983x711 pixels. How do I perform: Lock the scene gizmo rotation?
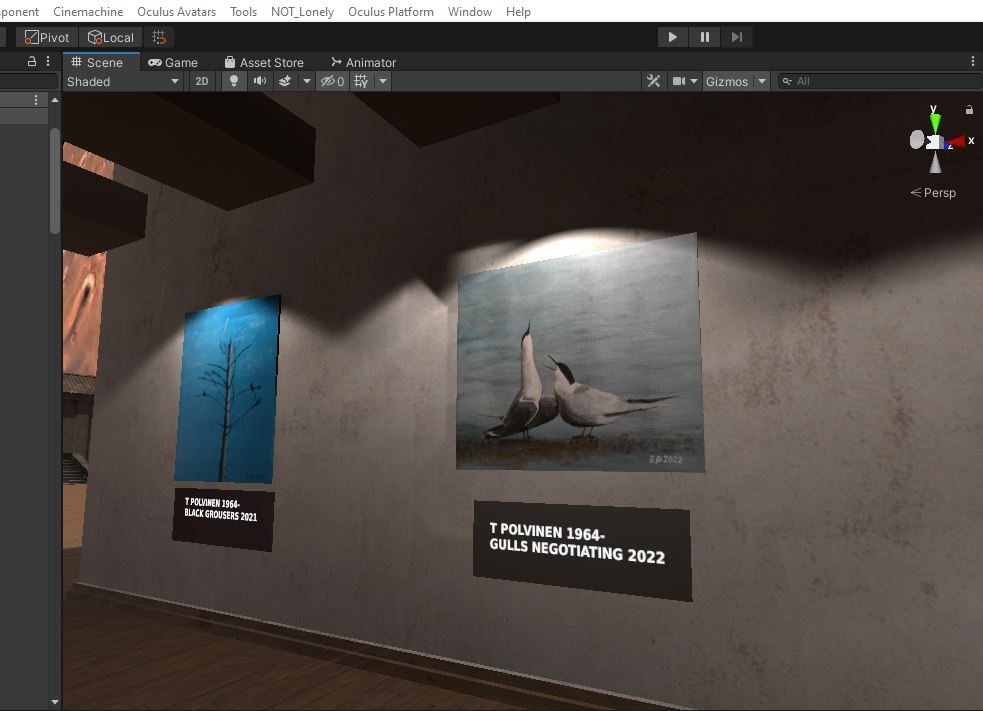pos(969,110)
